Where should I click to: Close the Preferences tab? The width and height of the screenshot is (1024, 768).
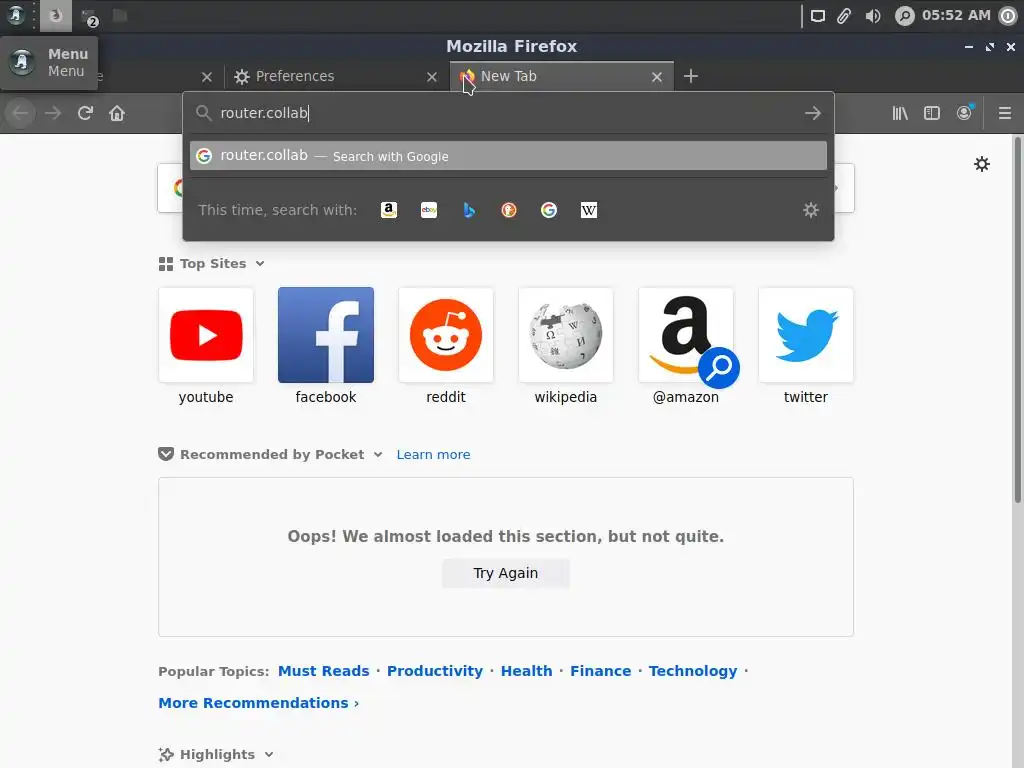tap(432, 77)
